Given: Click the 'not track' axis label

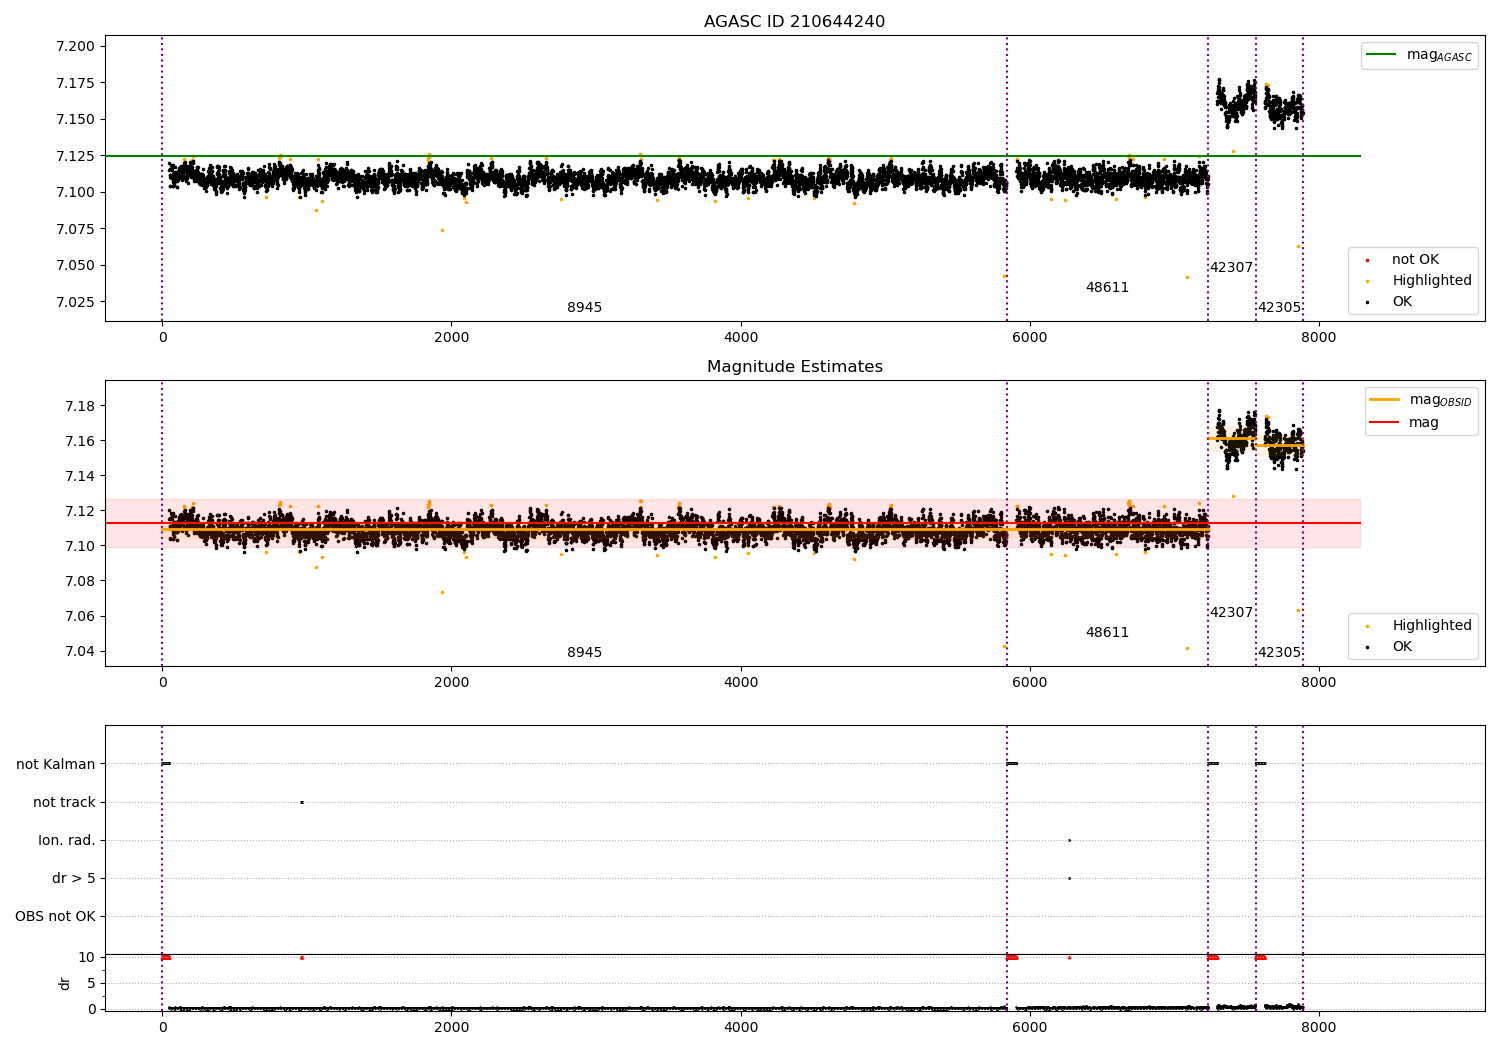Looking at the screenshot, I should [x=64, y=803].
